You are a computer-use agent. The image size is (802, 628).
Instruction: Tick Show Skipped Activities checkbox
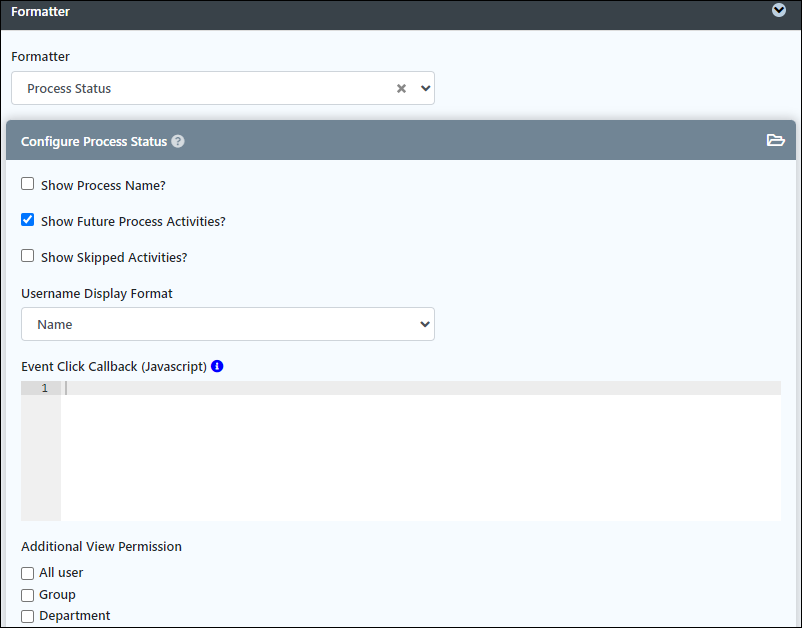coord(28,256)
